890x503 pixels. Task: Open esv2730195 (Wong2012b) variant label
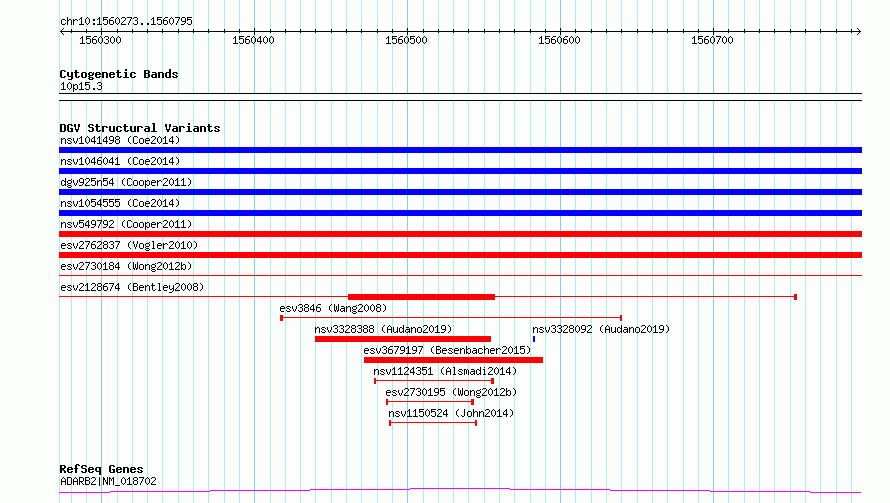click(x=451, y=392)
